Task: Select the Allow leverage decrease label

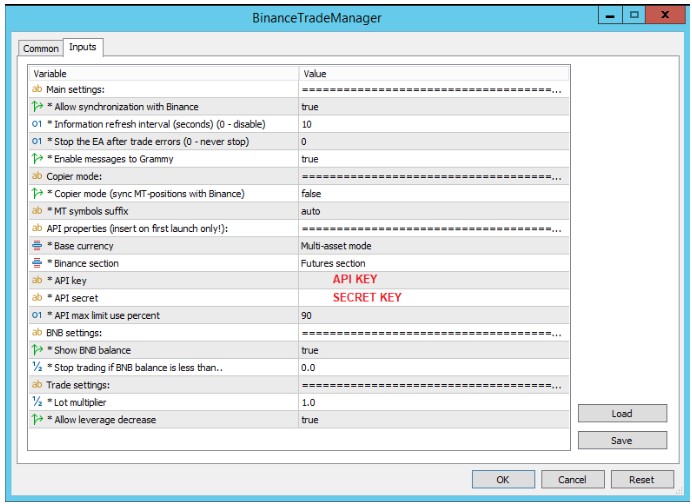Action: pos(102,420)
